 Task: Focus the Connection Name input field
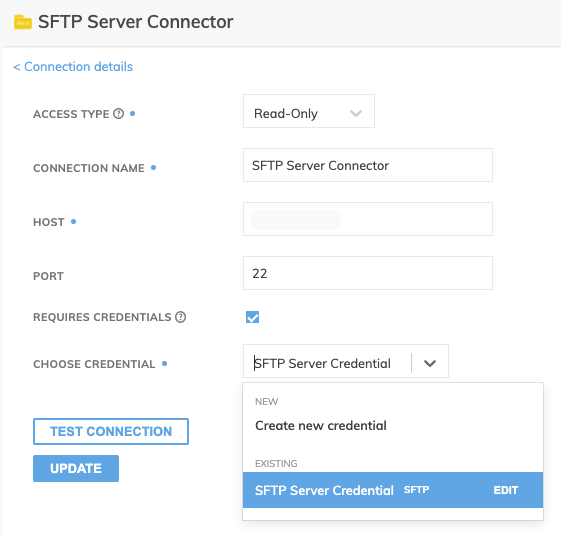coord(368,165)
